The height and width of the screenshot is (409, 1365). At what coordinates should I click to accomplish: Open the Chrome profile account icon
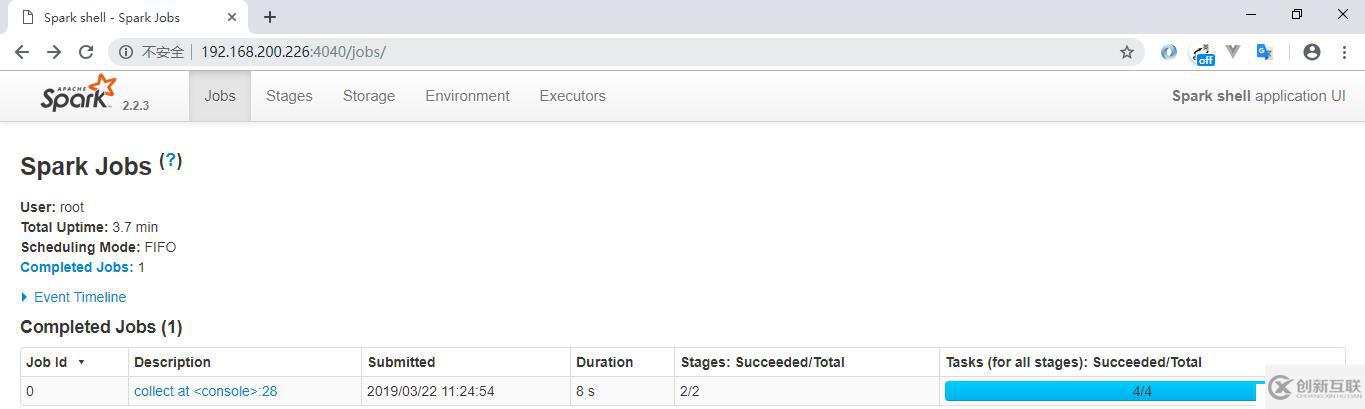[x=1312, y=52]
